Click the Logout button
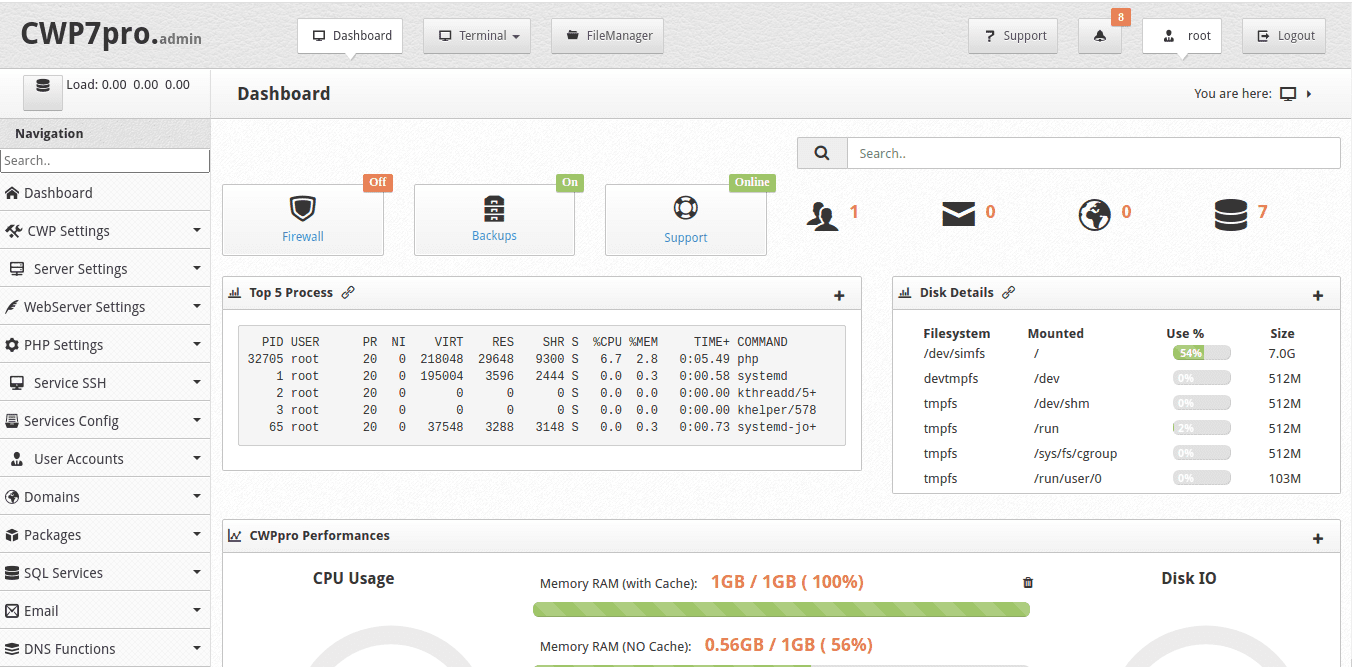Viewport: 1352px width, 667px height. click(1284, 36)
